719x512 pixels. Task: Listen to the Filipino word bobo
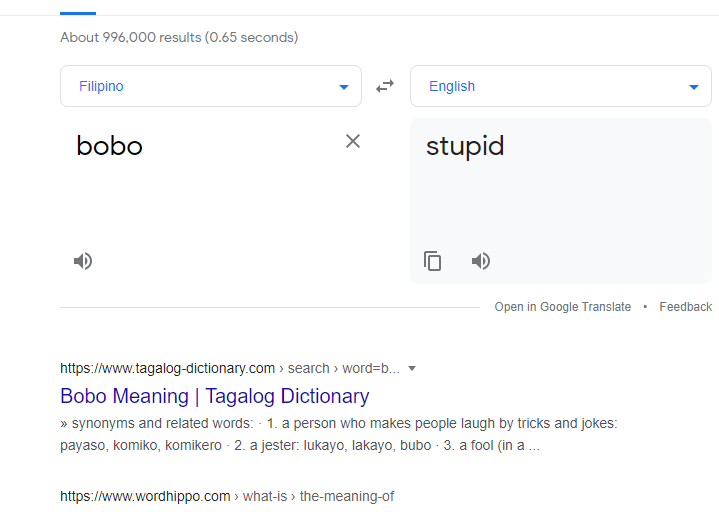pyautogui.click(x=83, y=261)
